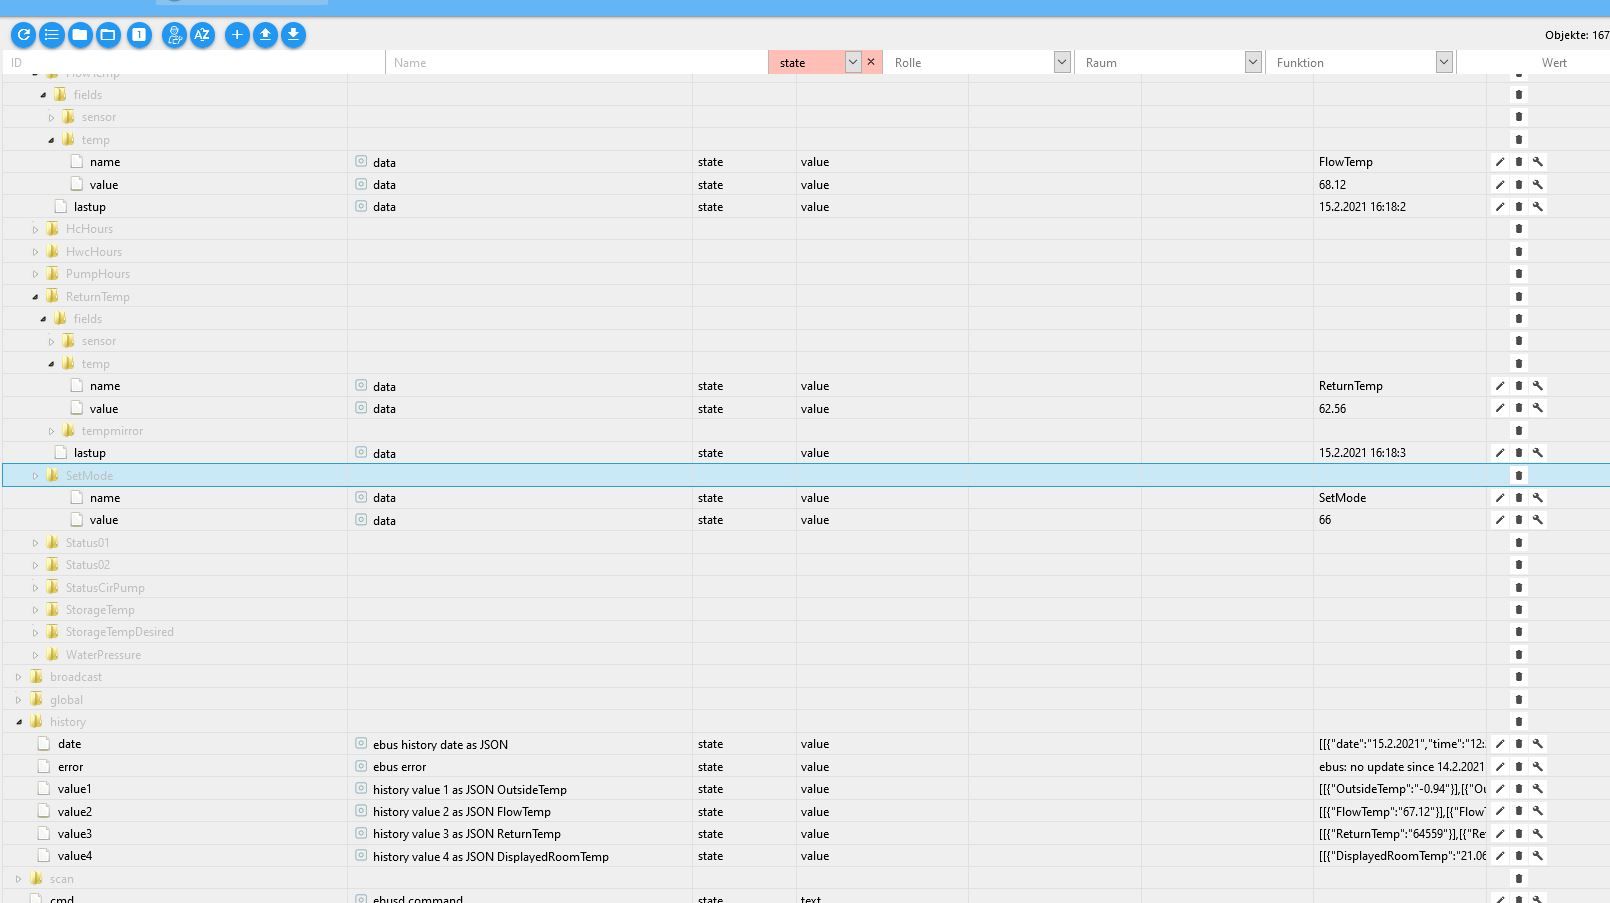Click wrench icon for history value4 row
The width and height of the screenshot is (1610, 903).
coord(1538,856)
